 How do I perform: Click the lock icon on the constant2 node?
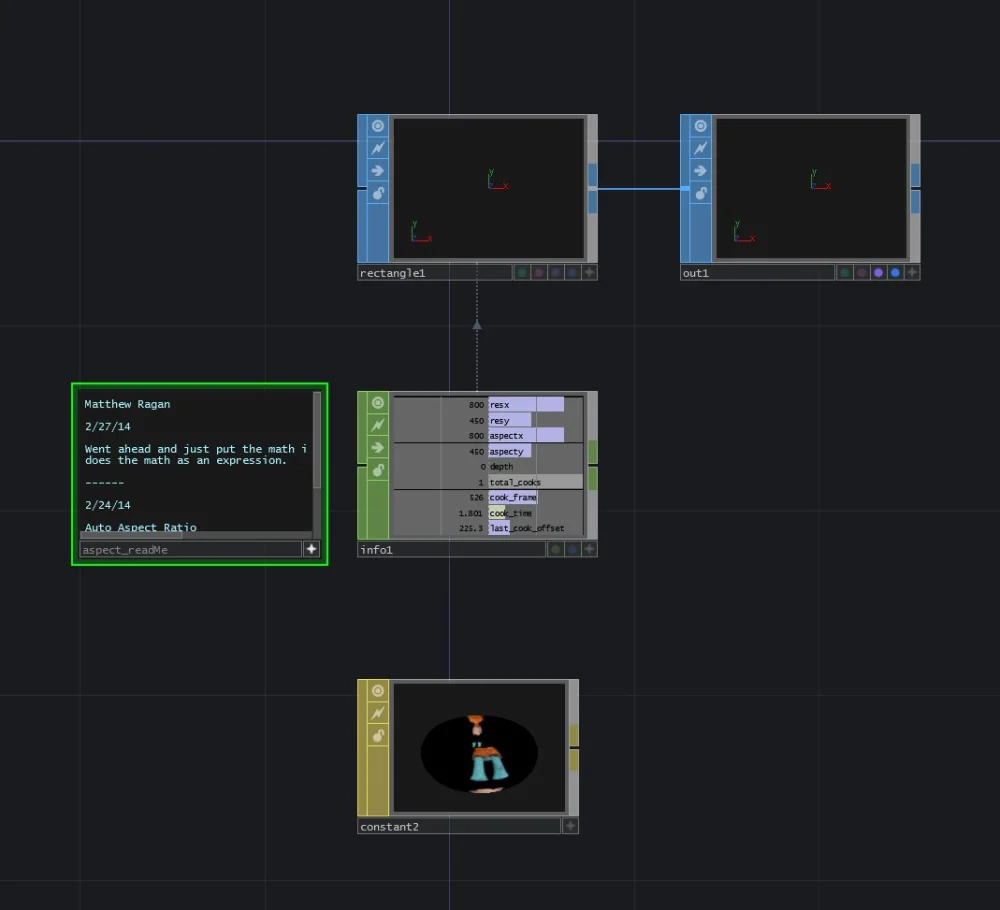(378, 735)
